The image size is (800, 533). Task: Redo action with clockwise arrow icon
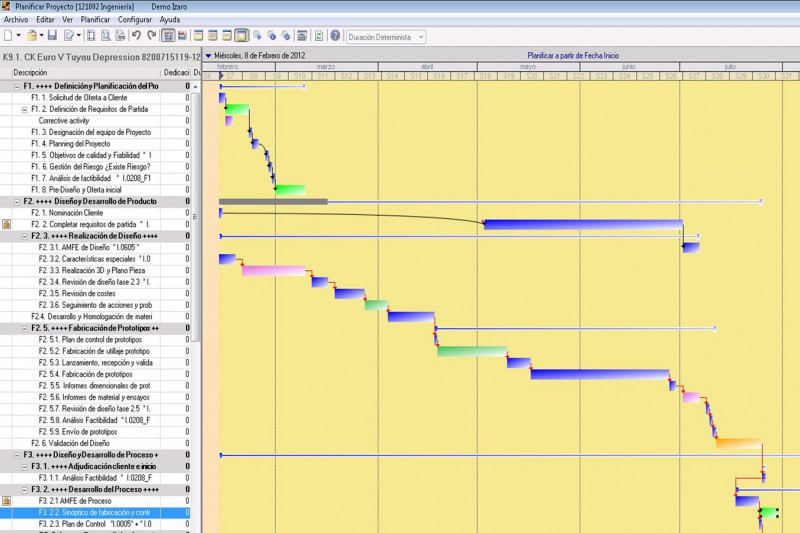tap(151, 35)
